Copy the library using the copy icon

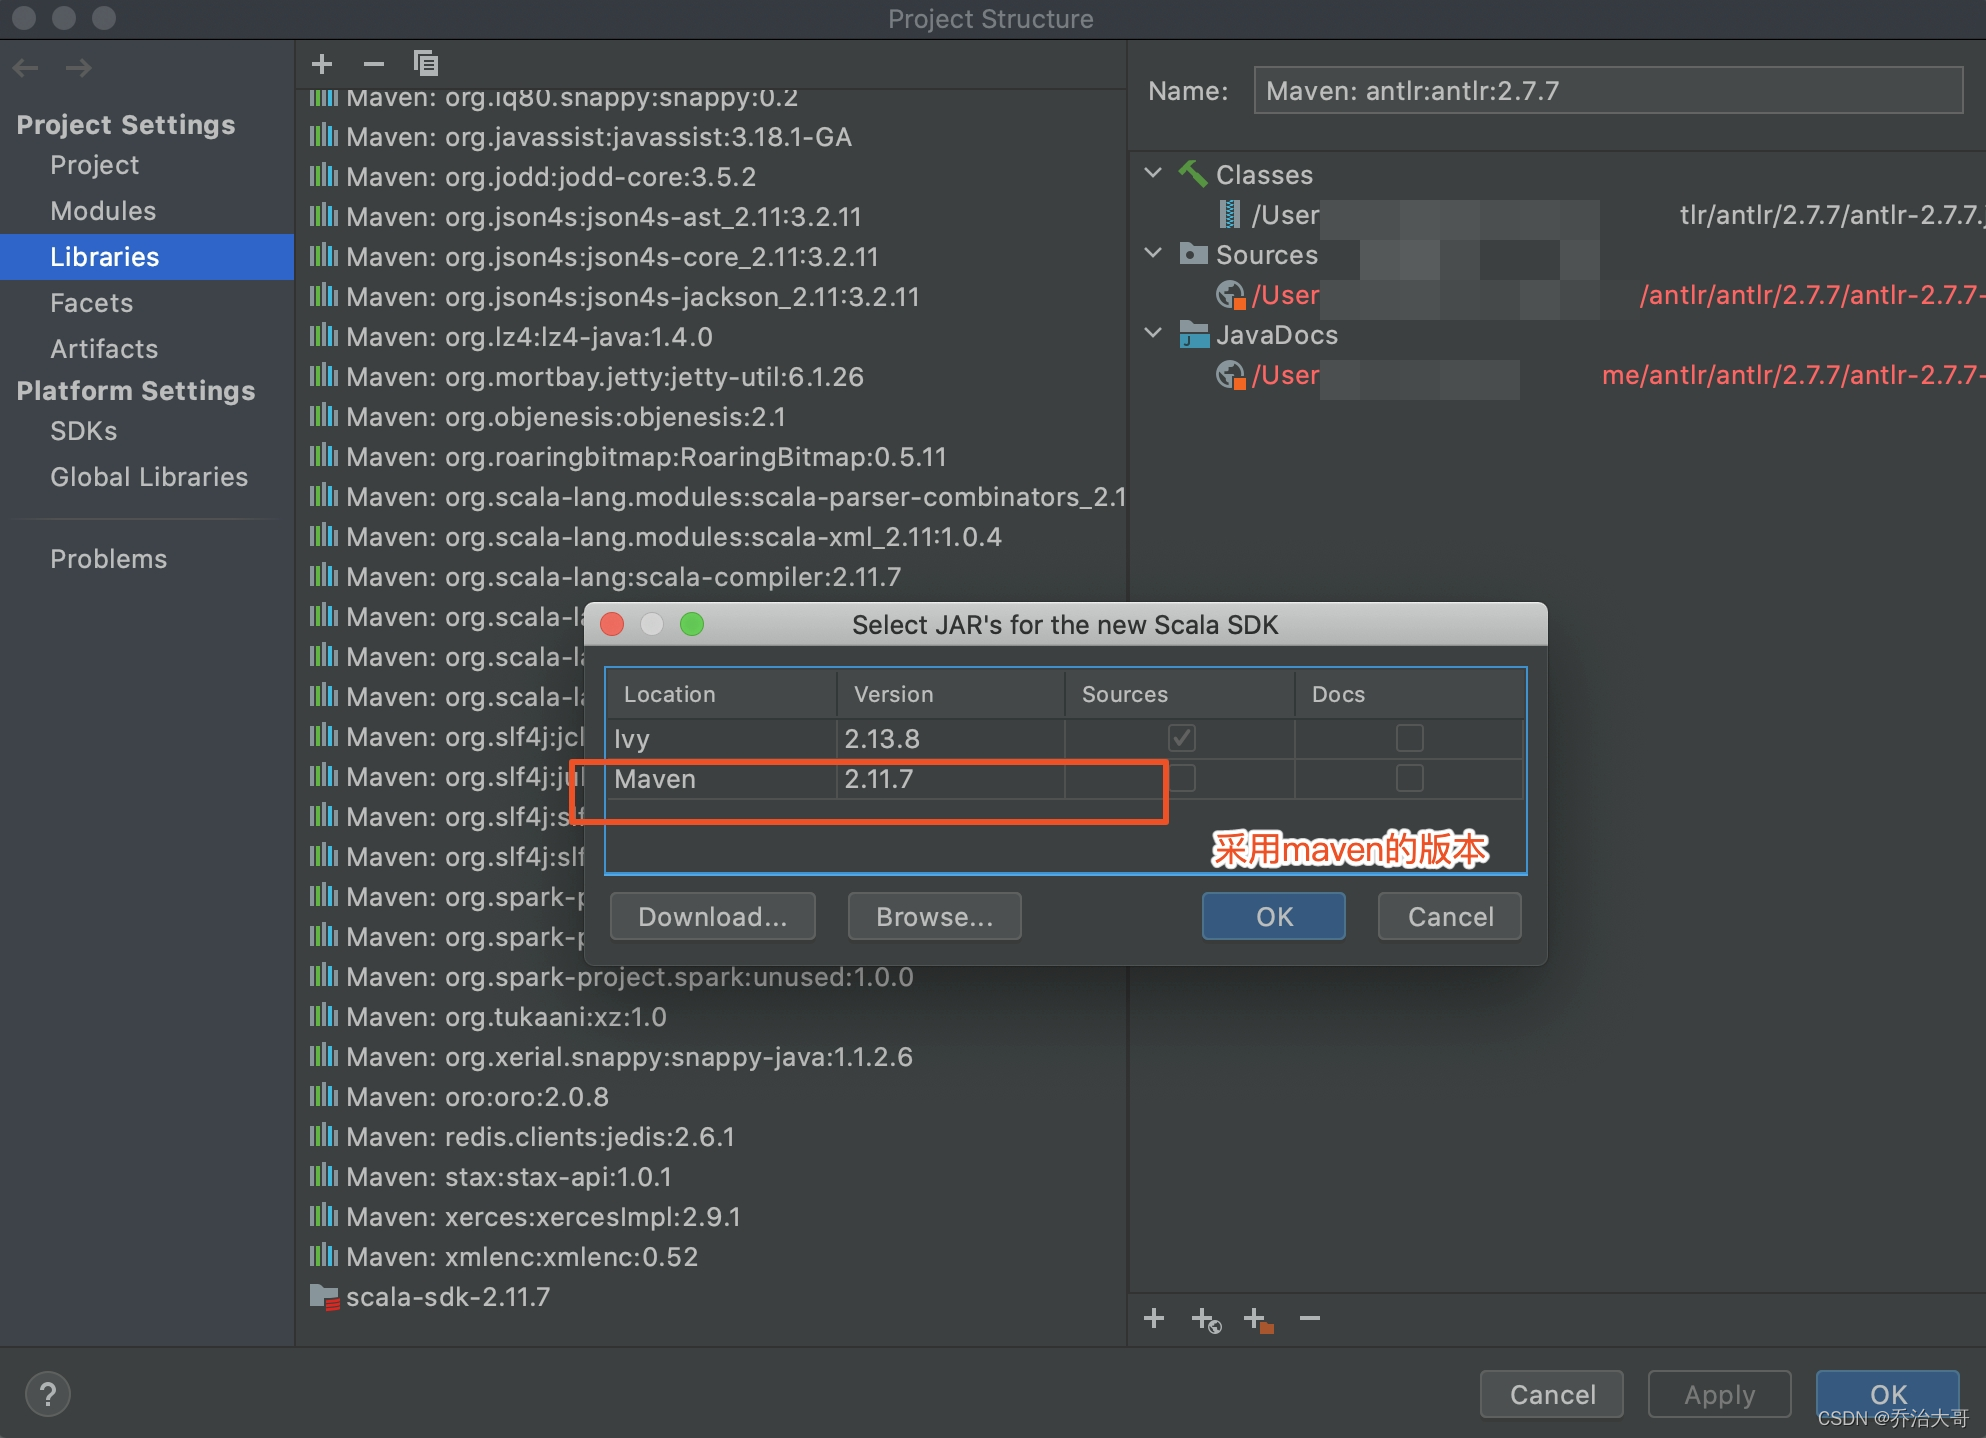(x=425, y=63)
